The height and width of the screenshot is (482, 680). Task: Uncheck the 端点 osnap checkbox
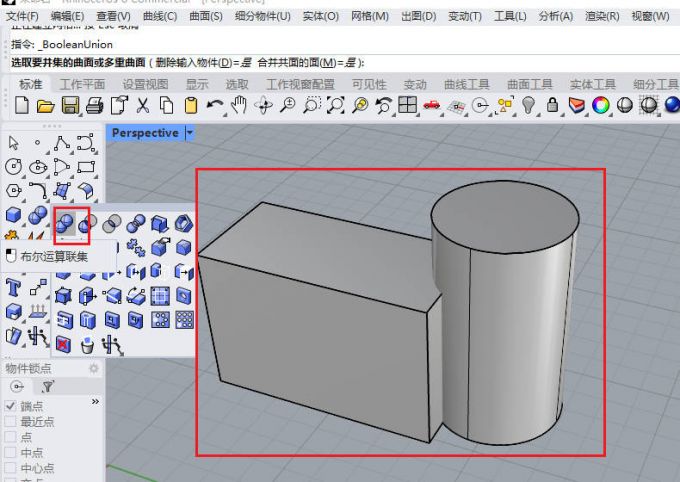click(x=10, y=406)
